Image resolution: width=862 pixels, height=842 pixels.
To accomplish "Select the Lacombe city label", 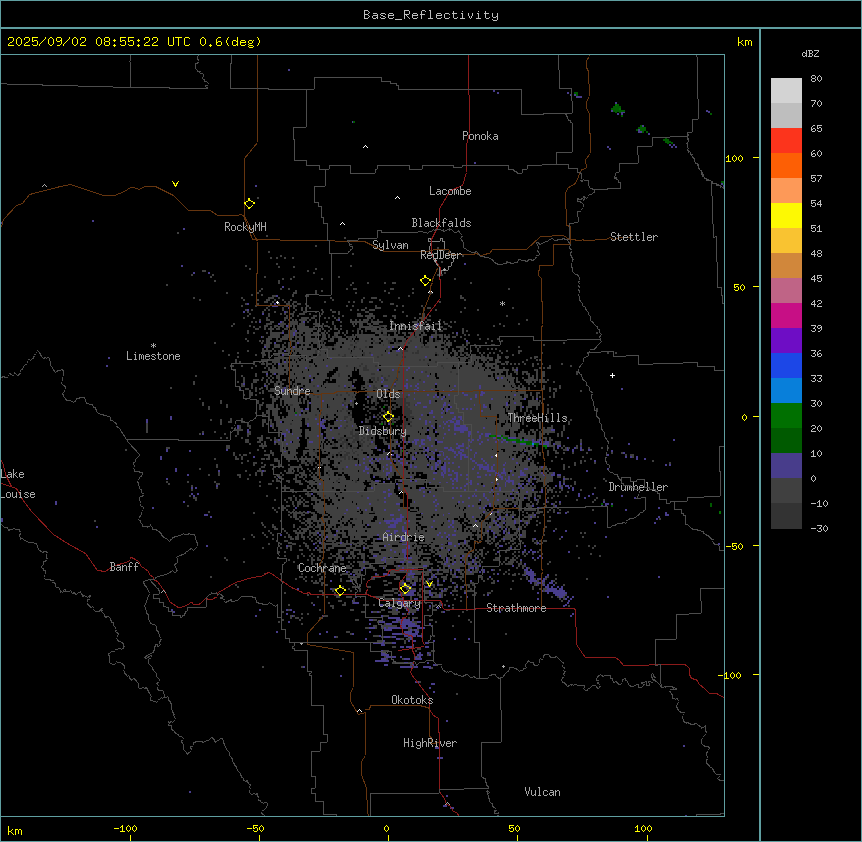I will (450, 191).
